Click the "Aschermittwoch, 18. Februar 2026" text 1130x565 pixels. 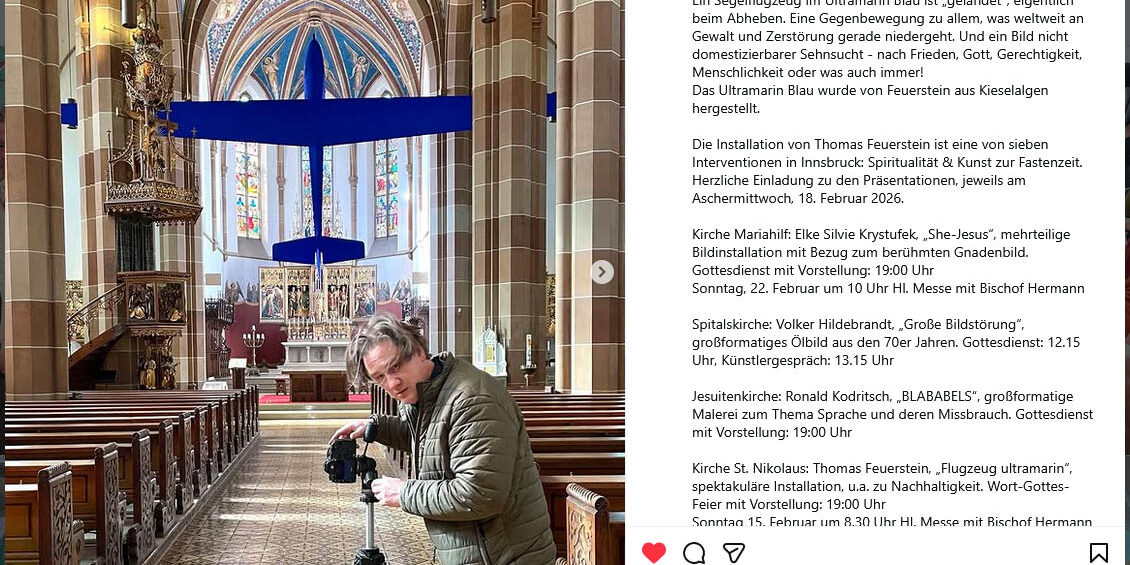click(798, 198)
